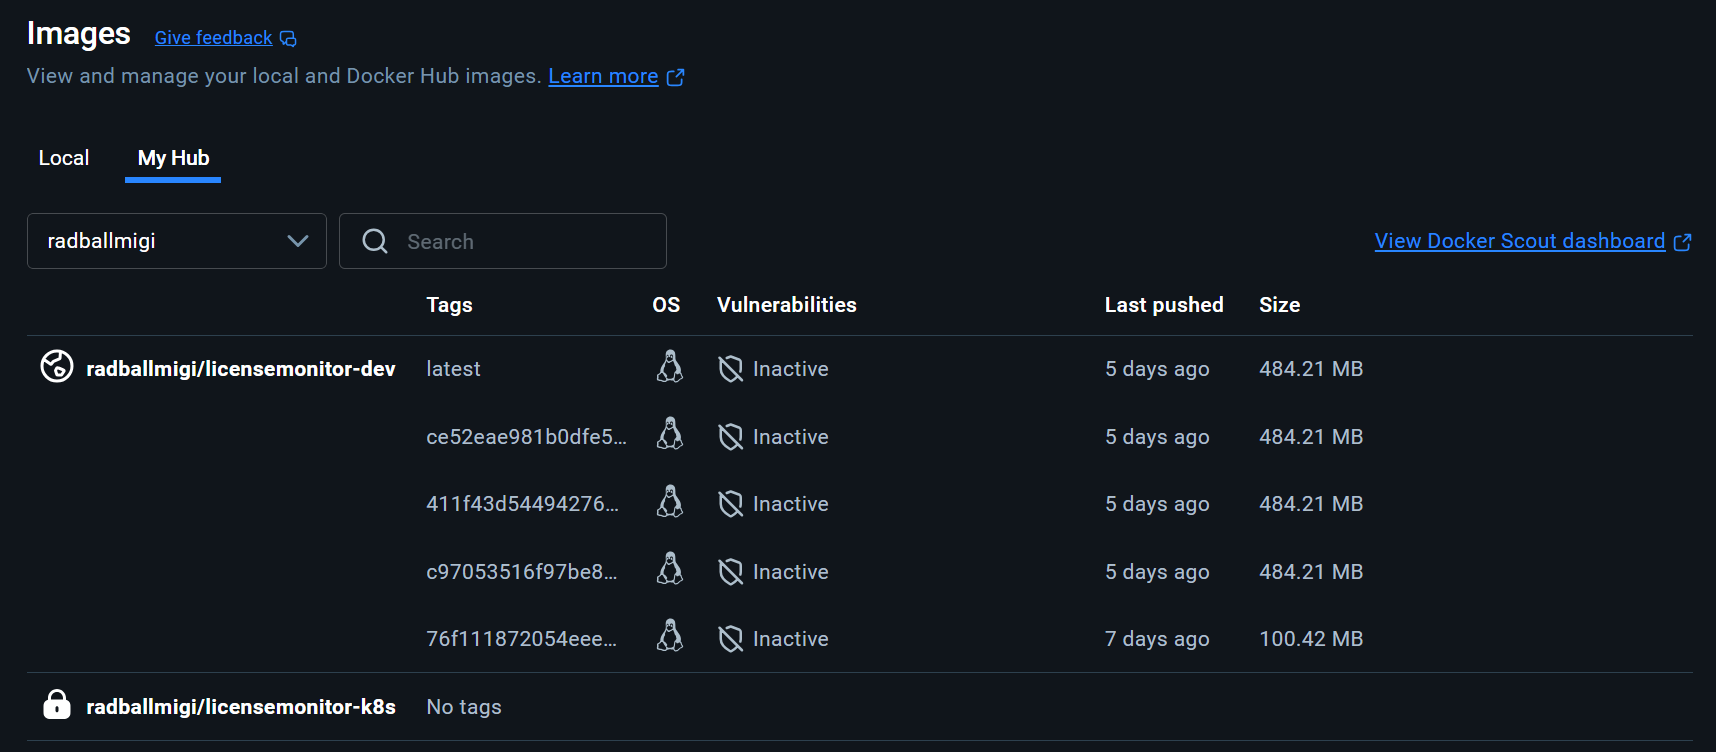Click the Vulnerabilities column header
The height and width of the screenshot is (752, 1716).
(787, 305)
